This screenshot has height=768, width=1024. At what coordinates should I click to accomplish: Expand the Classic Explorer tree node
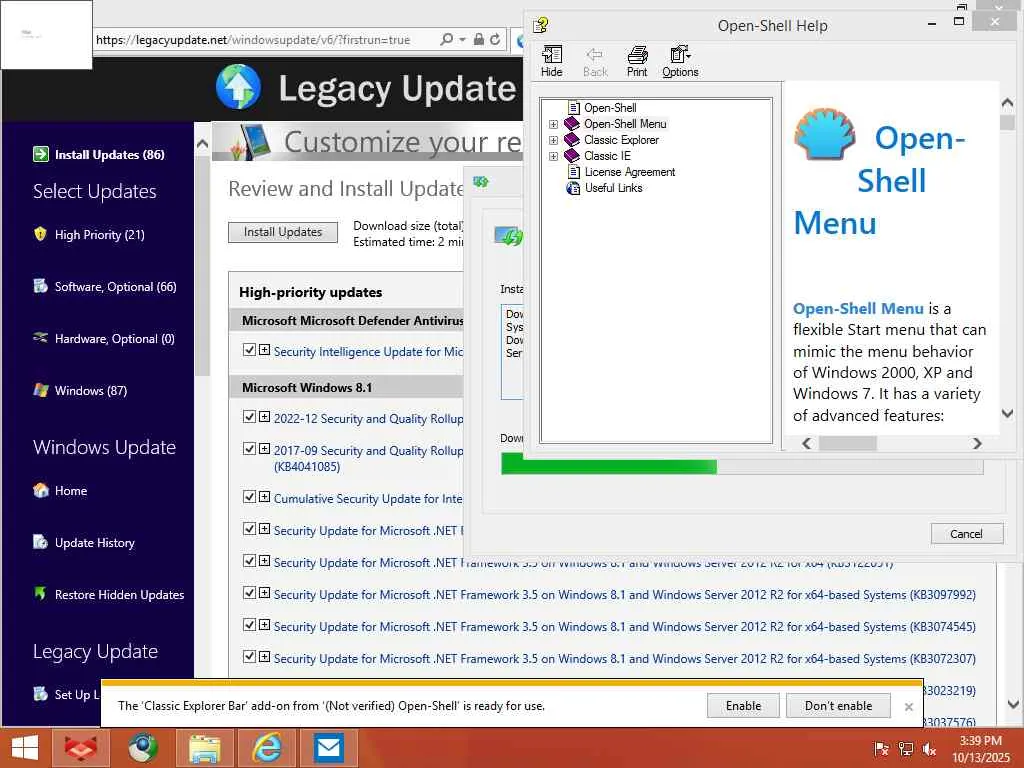click(553, 140)
